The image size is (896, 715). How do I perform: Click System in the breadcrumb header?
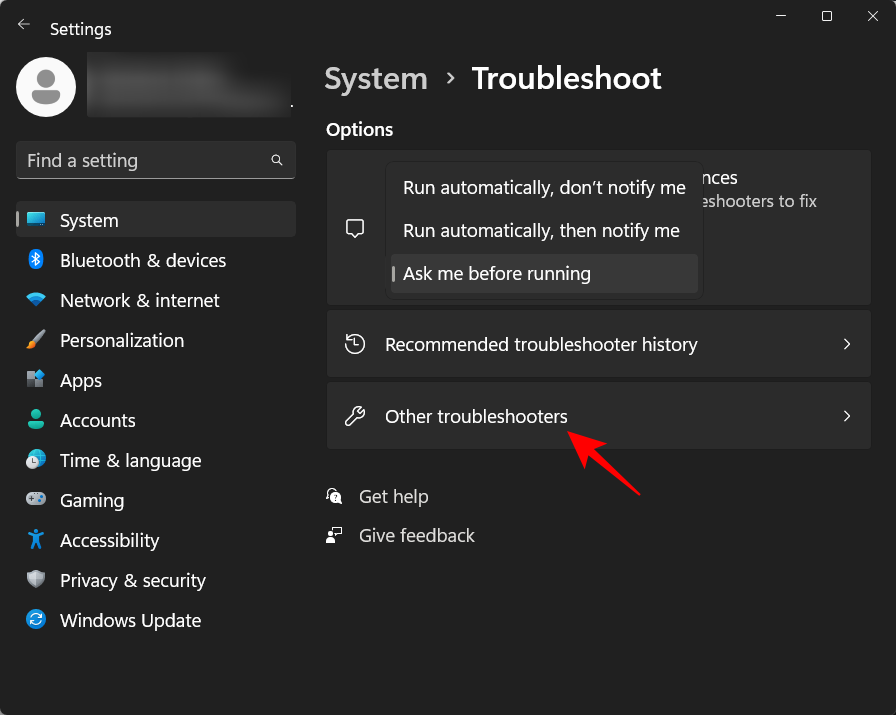click(x=376, y=78)
